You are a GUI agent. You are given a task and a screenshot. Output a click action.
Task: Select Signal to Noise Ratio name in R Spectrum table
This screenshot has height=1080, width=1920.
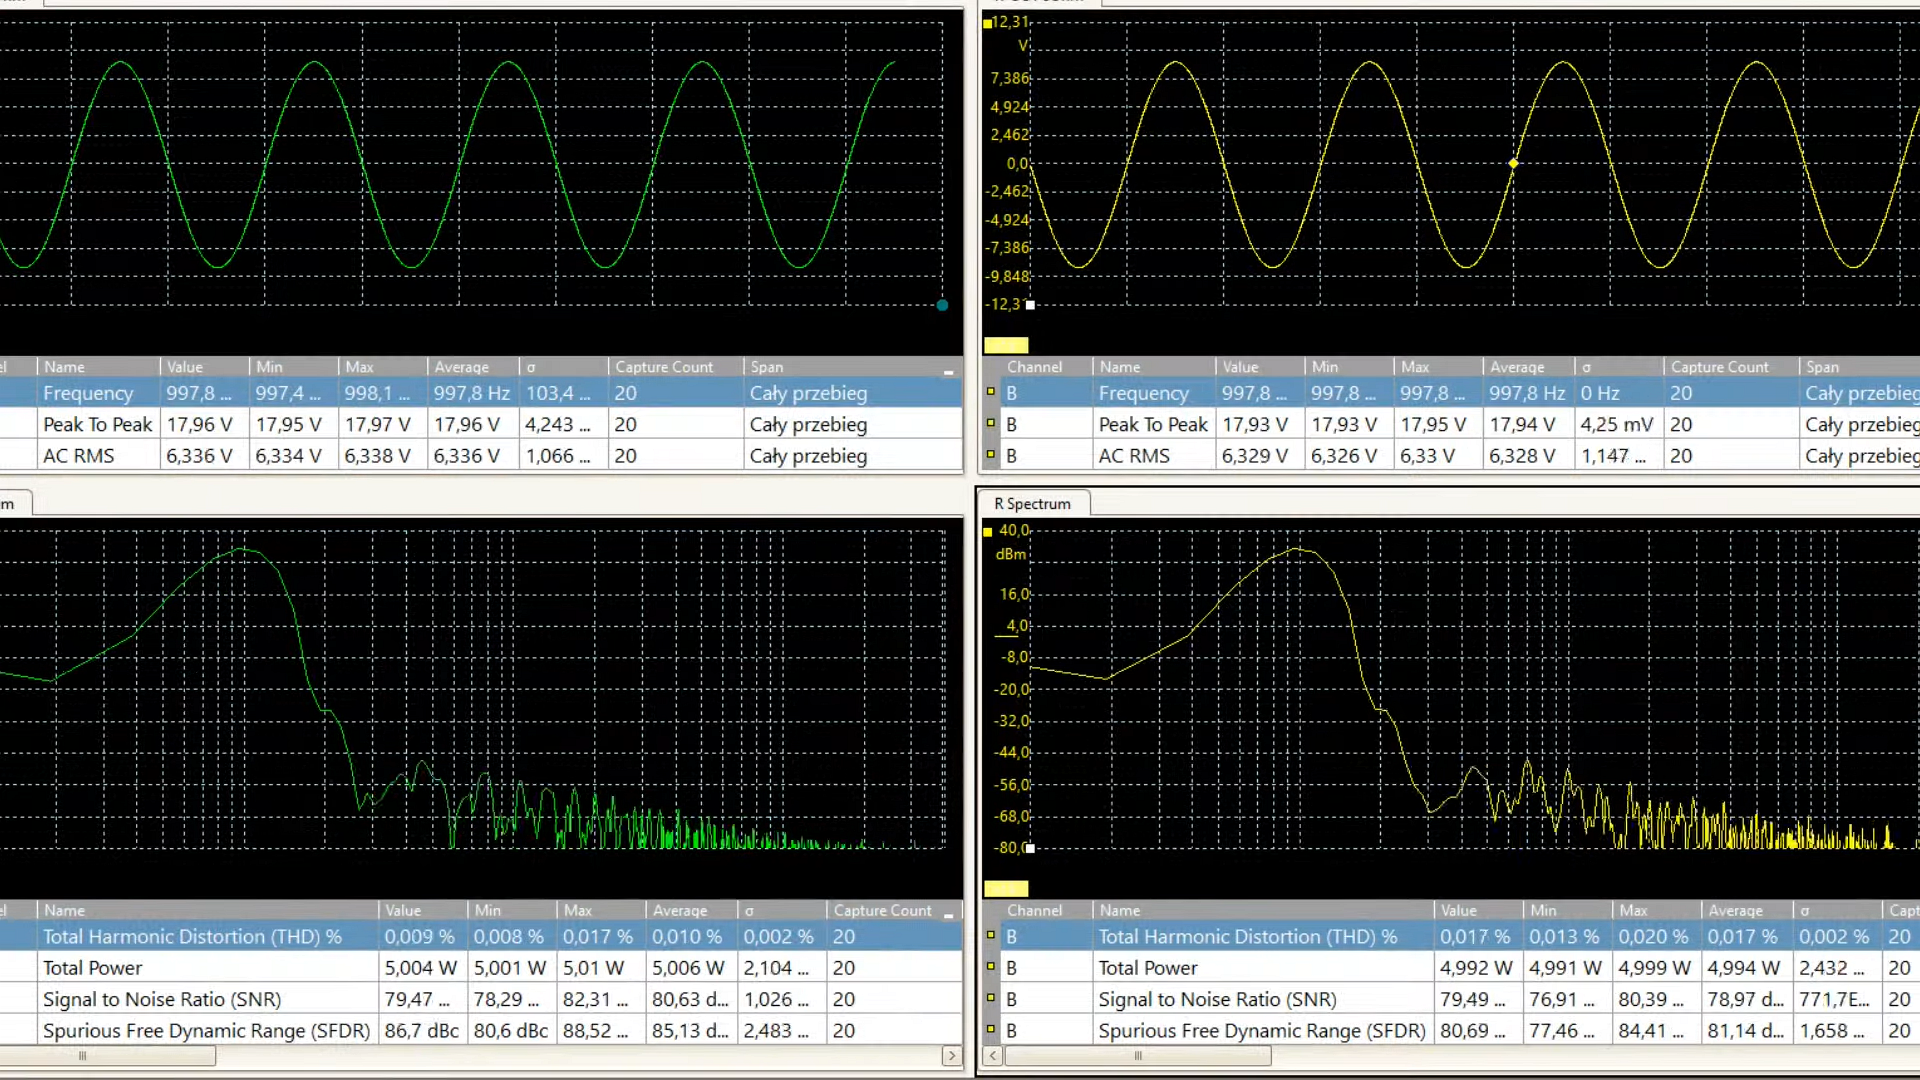pos(1217,998)
